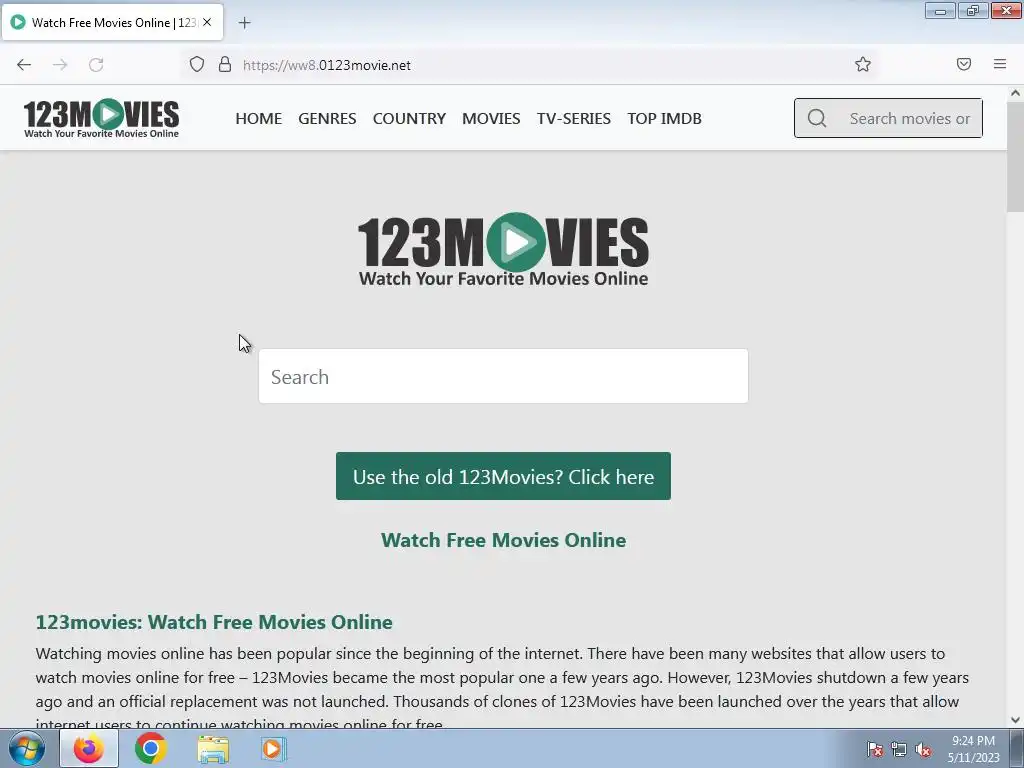This screenshot has width=1024, height=768.
Task: Click the magnifier icon in header search
Action: [816, 118]
